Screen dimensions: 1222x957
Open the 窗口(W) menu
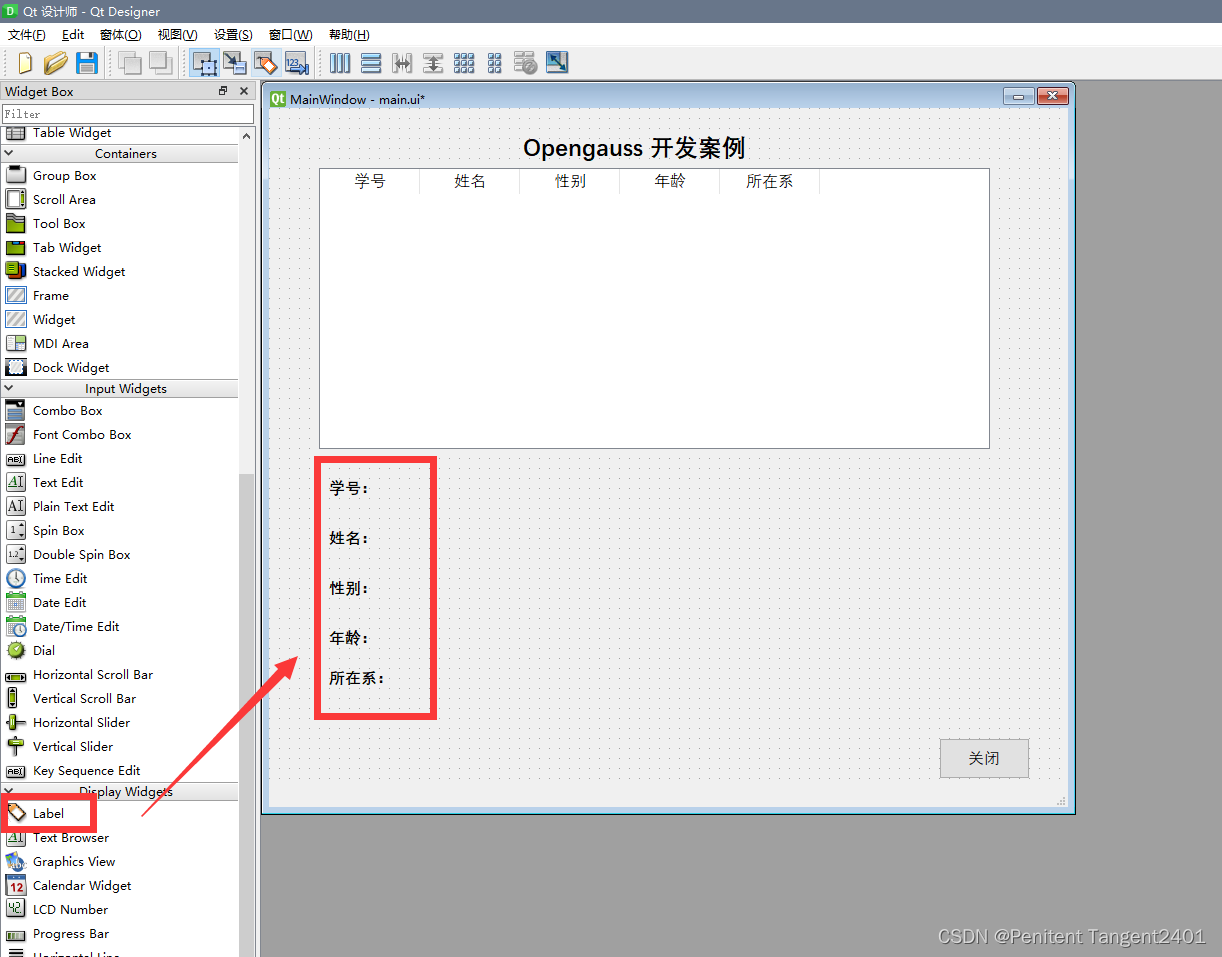[x=291, y=35]
